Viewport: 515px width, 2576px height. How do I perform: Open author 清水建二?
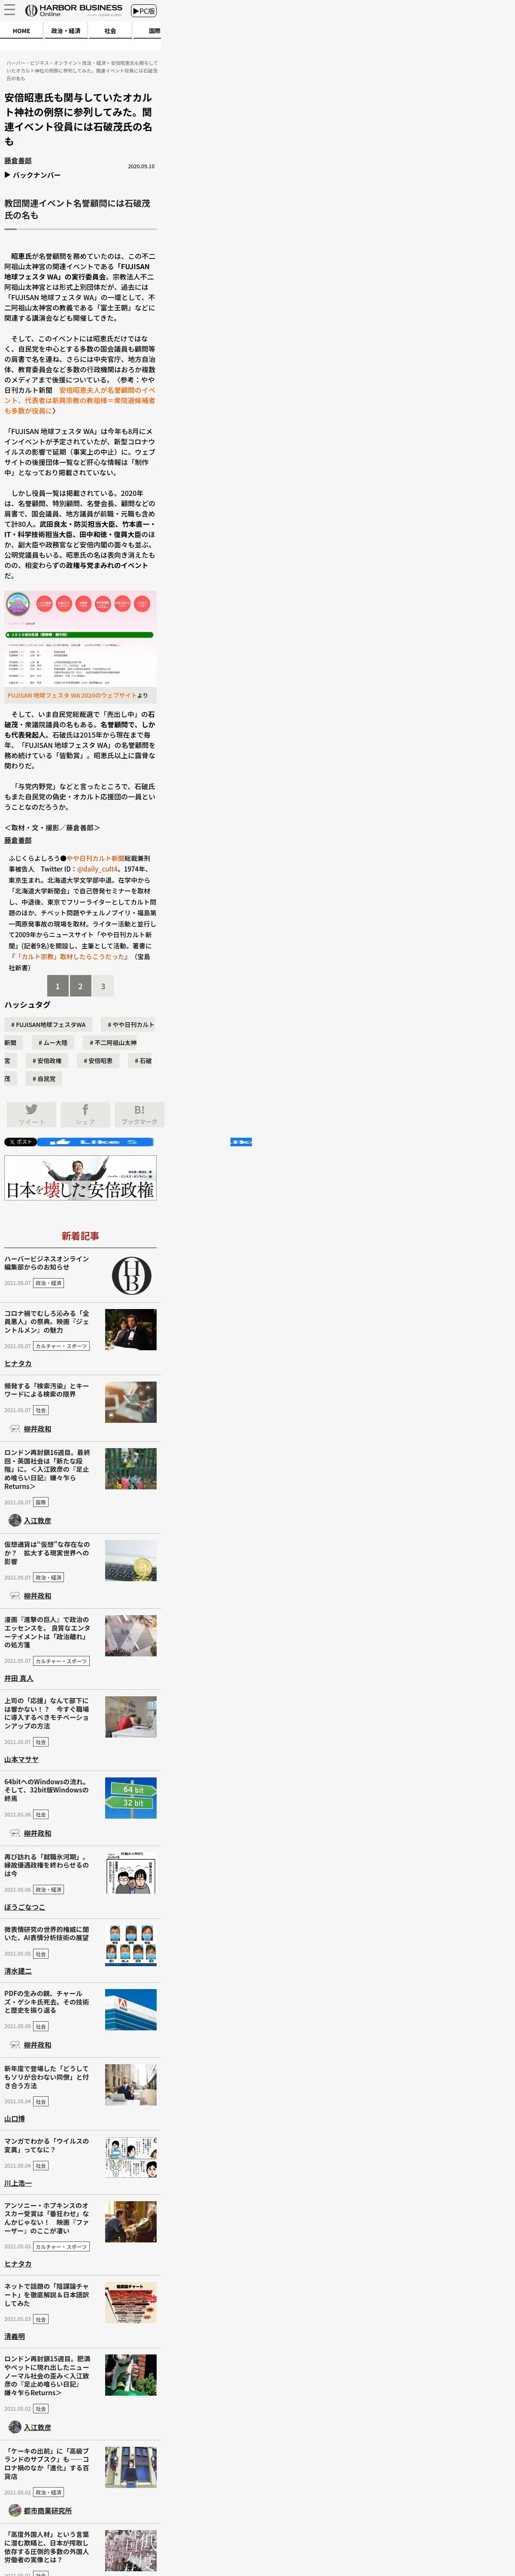tap(18, 1972)
